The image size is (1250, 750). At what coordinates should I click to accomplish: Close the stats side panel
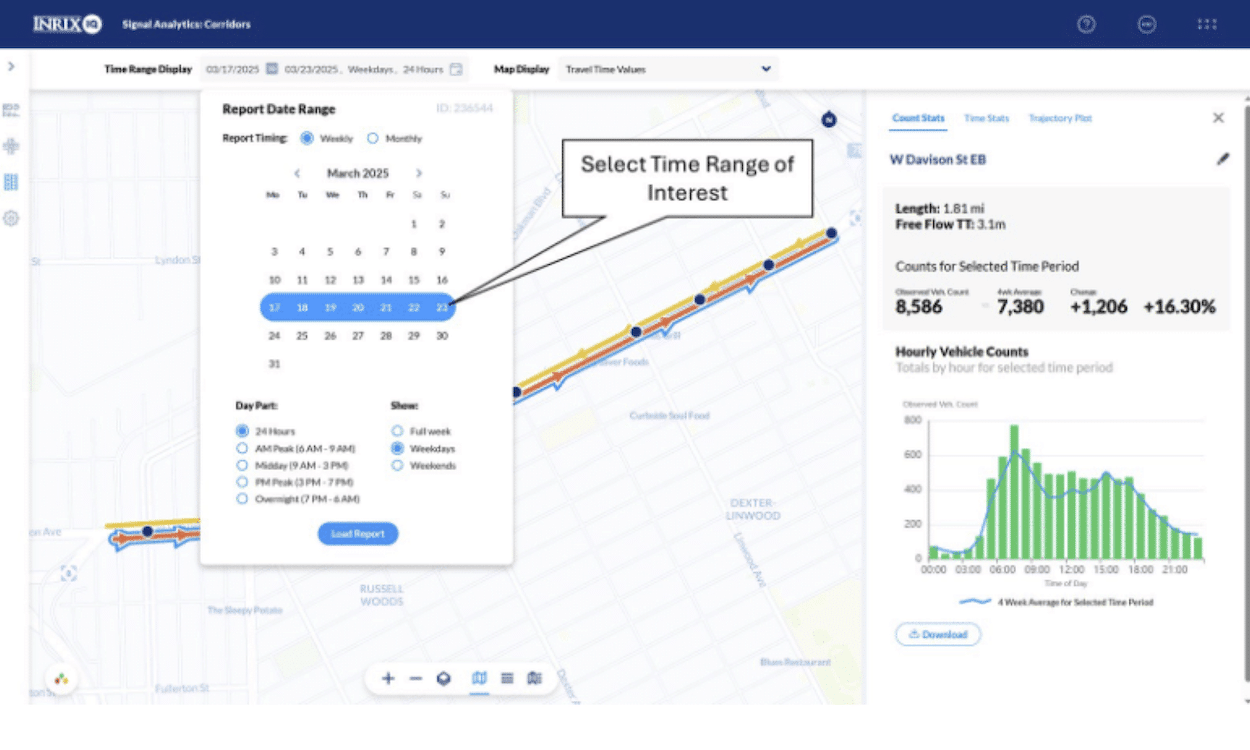pyautogui.click(x=1218, y=118)
